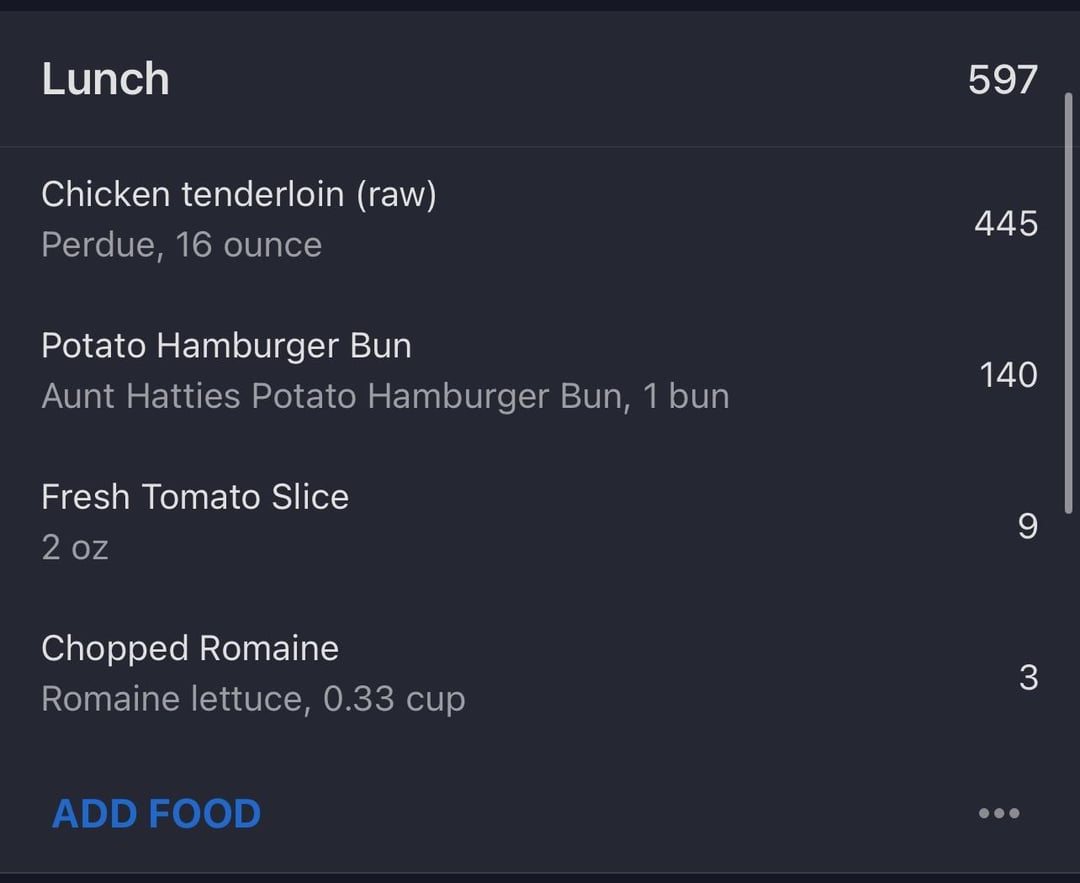Click the 3 calorie value for romaine
Viewport: 1080px width, 883px height.
pos(1028,678)
